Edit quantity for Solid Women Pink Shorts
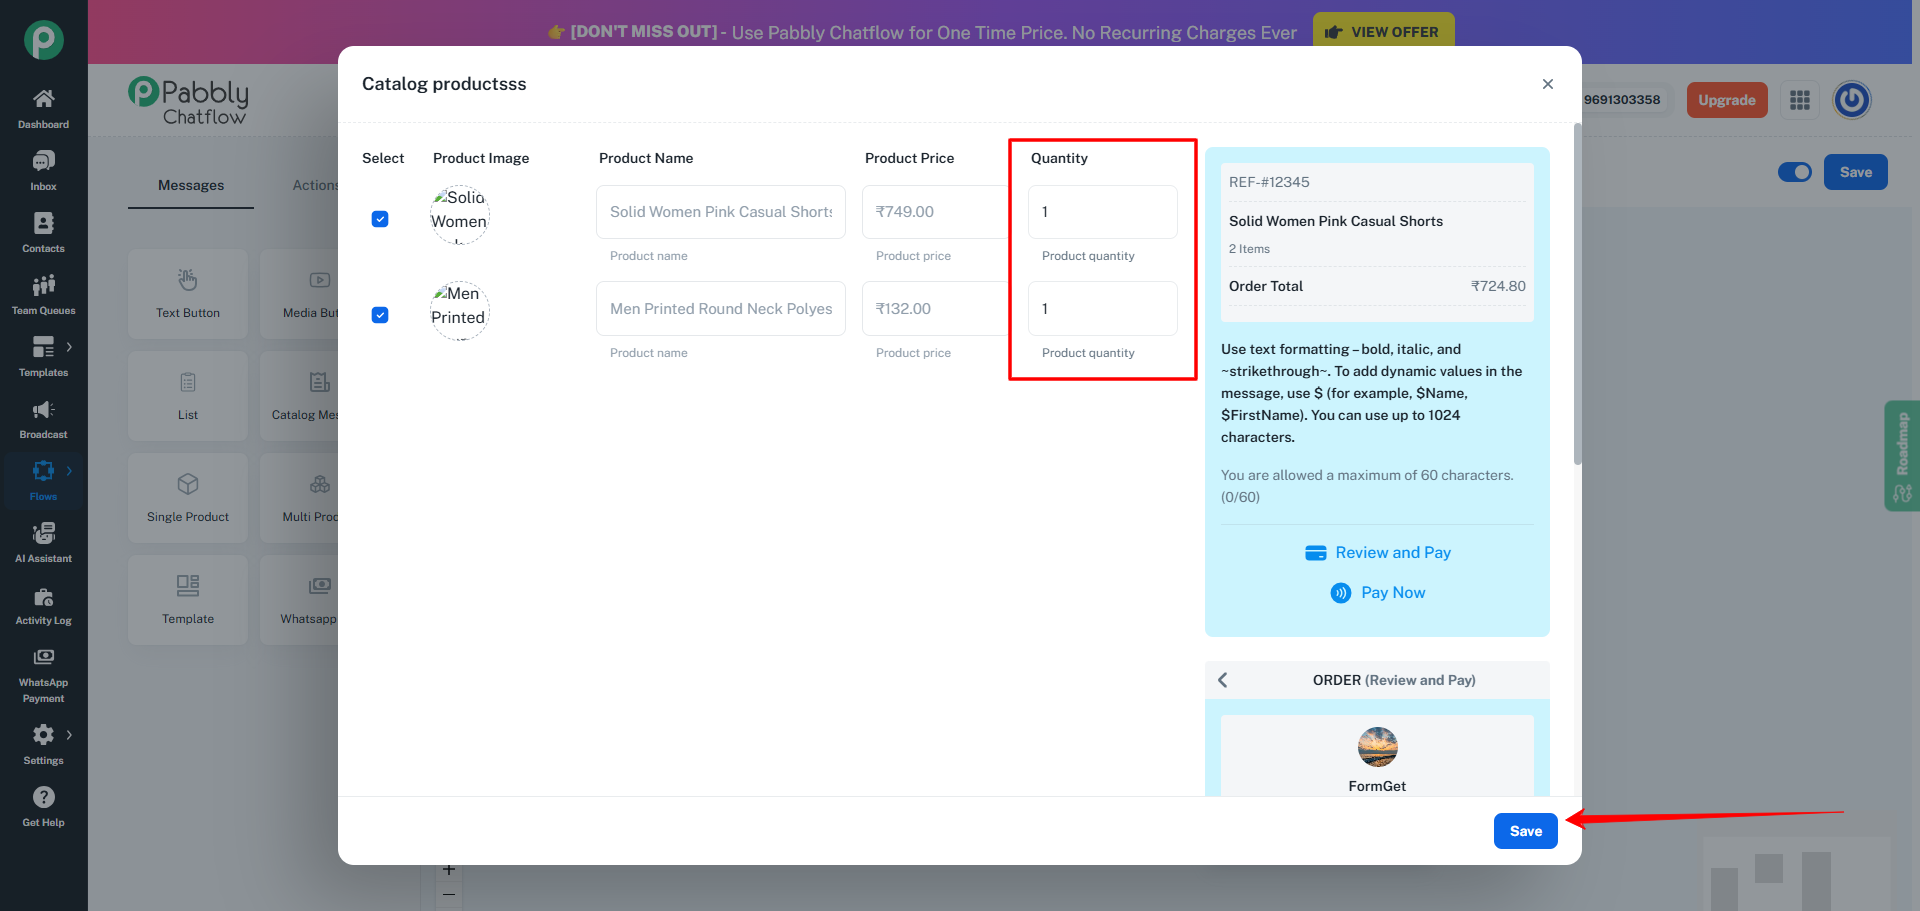1920x911 pixels. (1103, 212)
